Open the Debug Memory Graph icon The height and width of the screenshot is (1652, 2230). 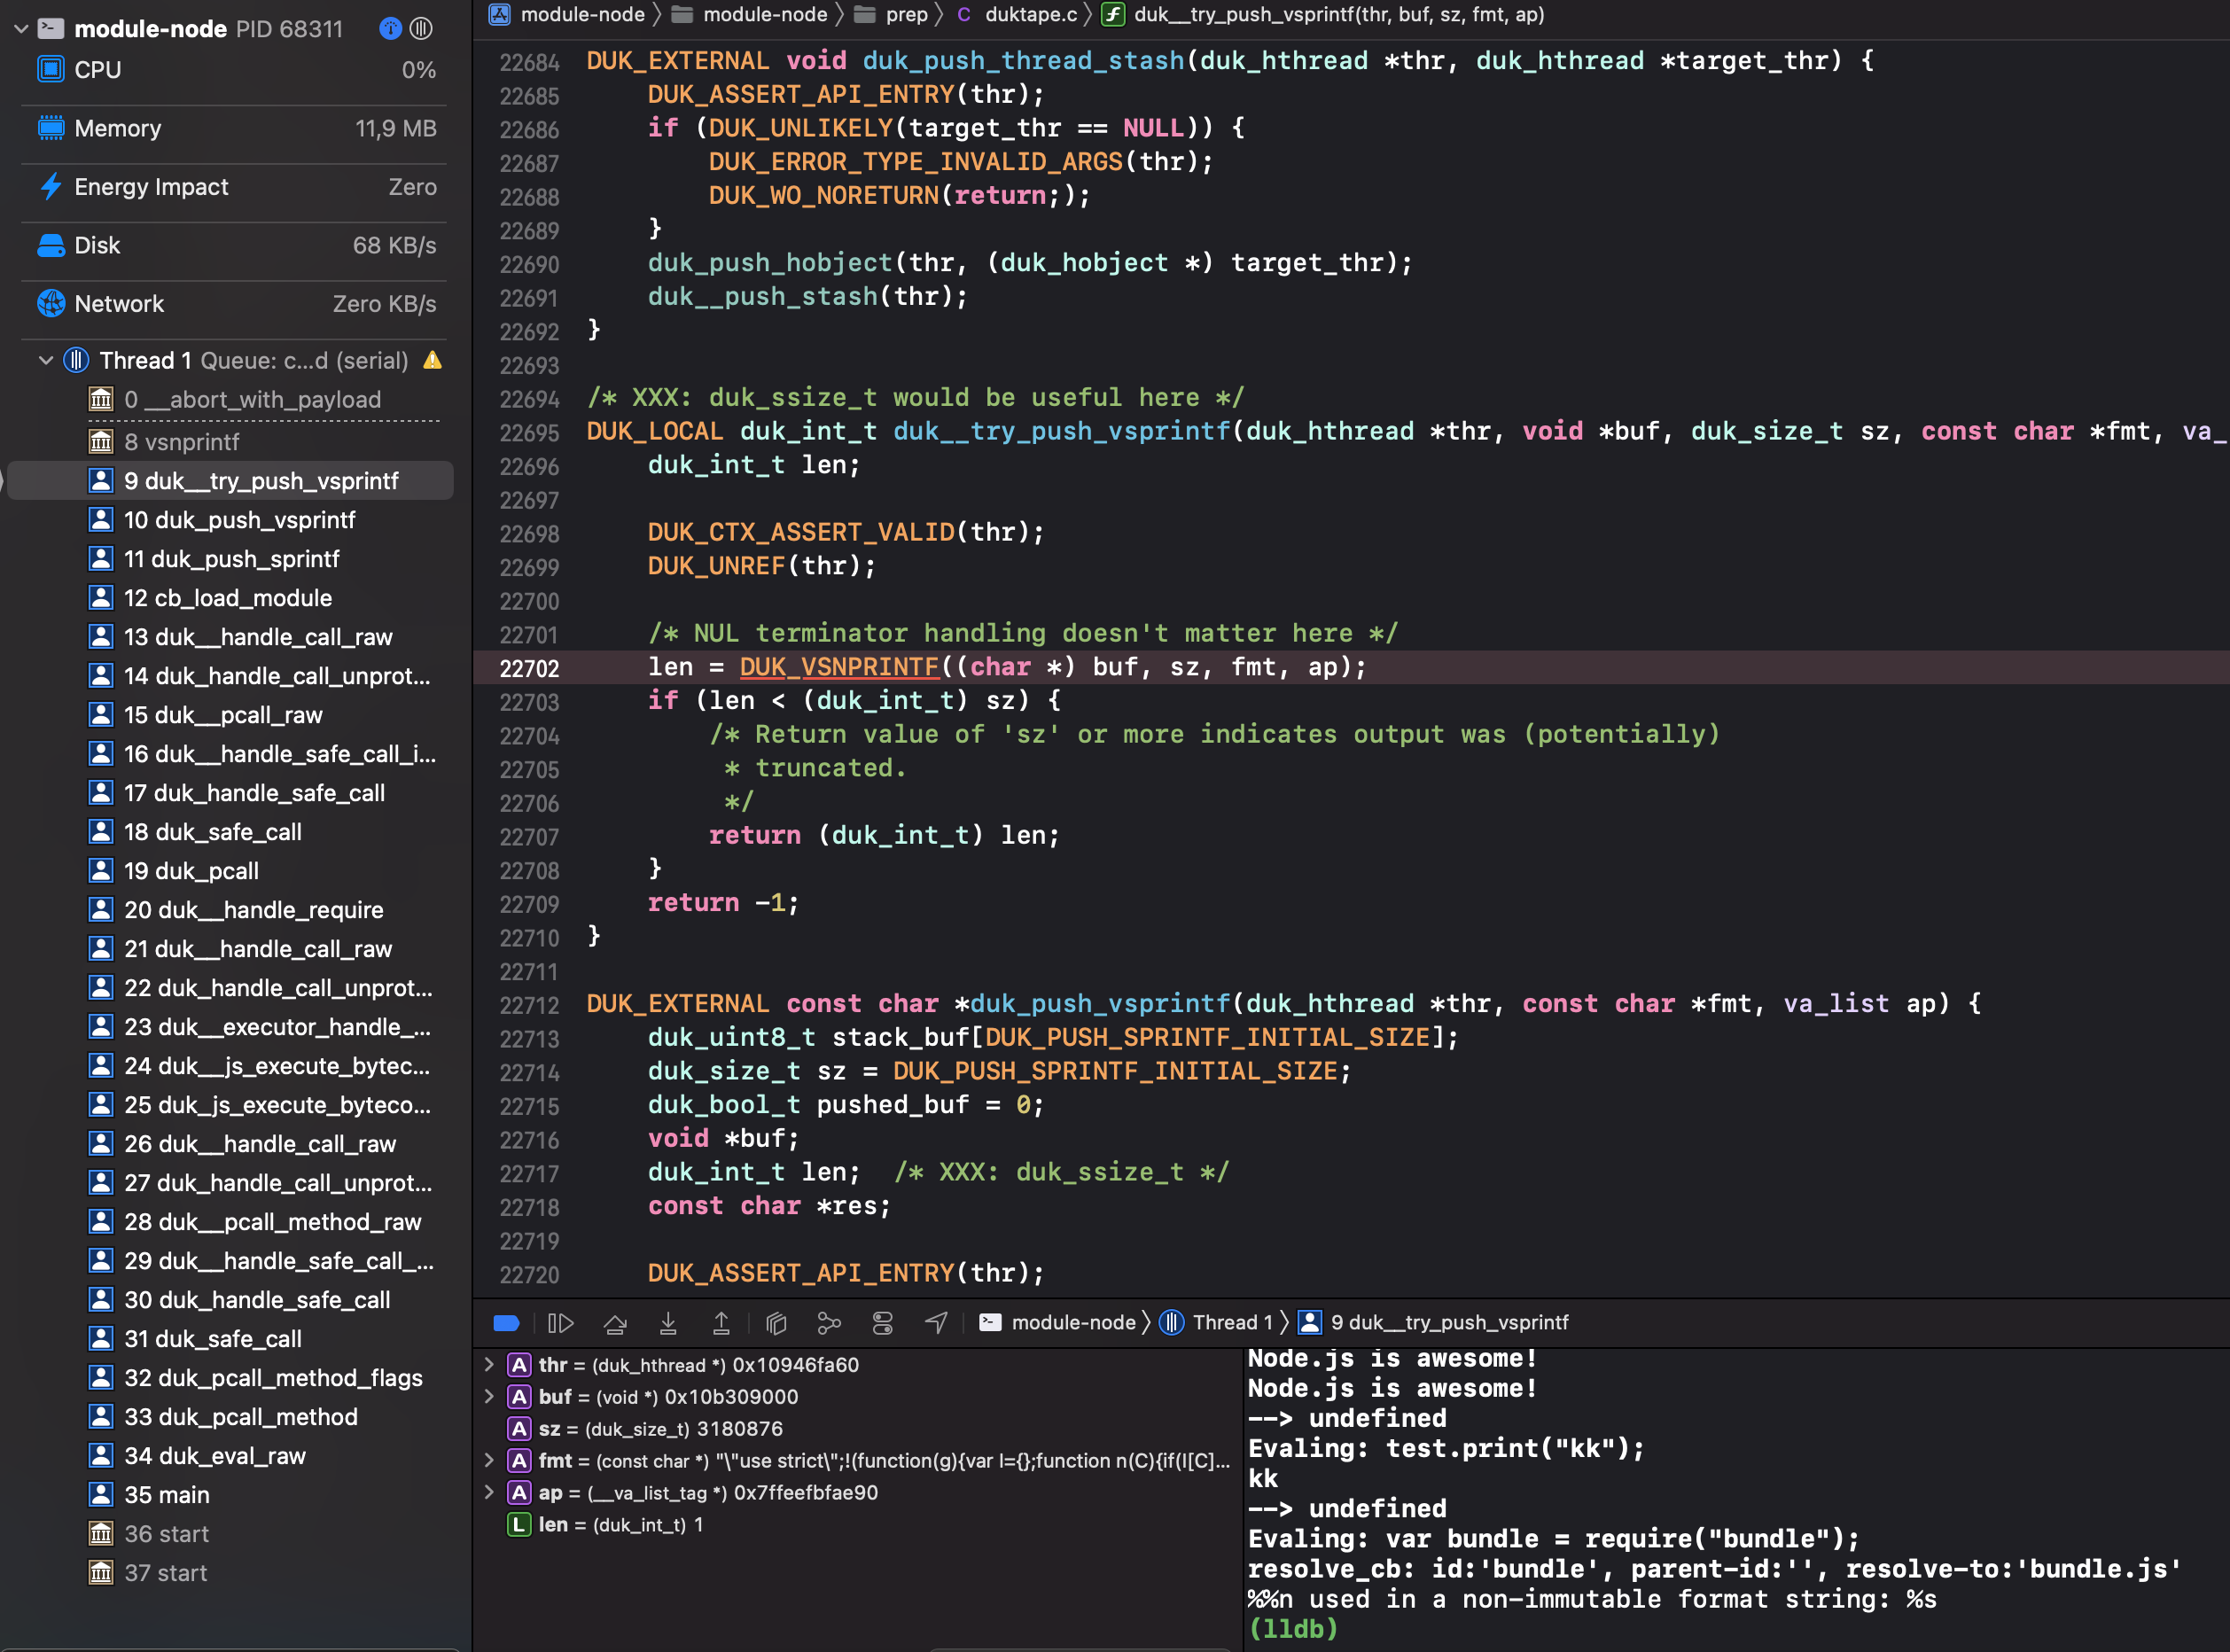coord(829,1322)
